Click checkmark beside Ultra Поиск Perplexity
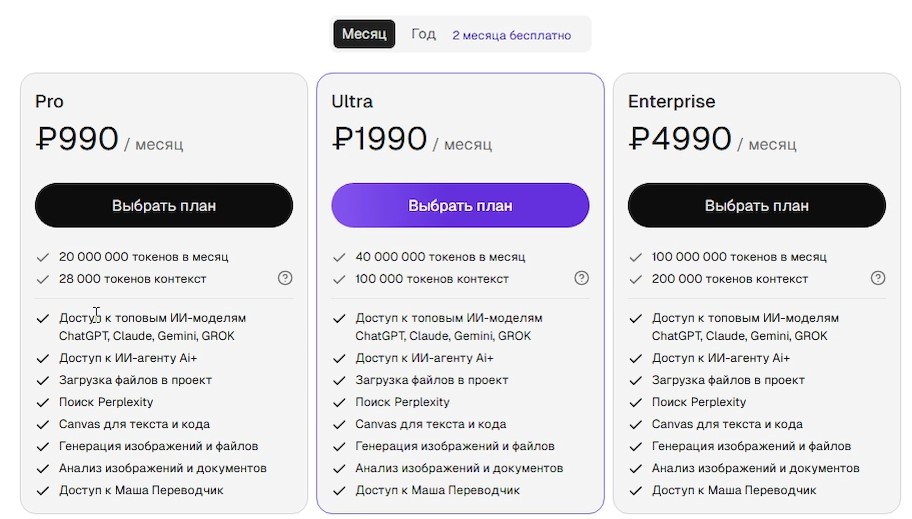 [x=339, y=402]
